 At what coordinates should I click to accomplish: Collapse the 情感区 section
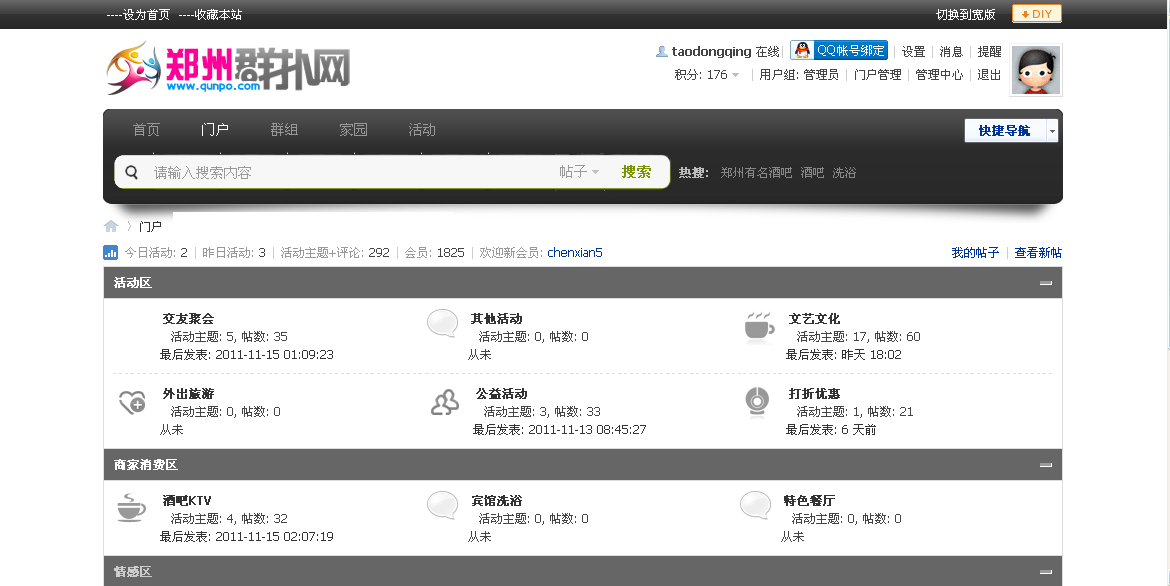point(1046,572)
